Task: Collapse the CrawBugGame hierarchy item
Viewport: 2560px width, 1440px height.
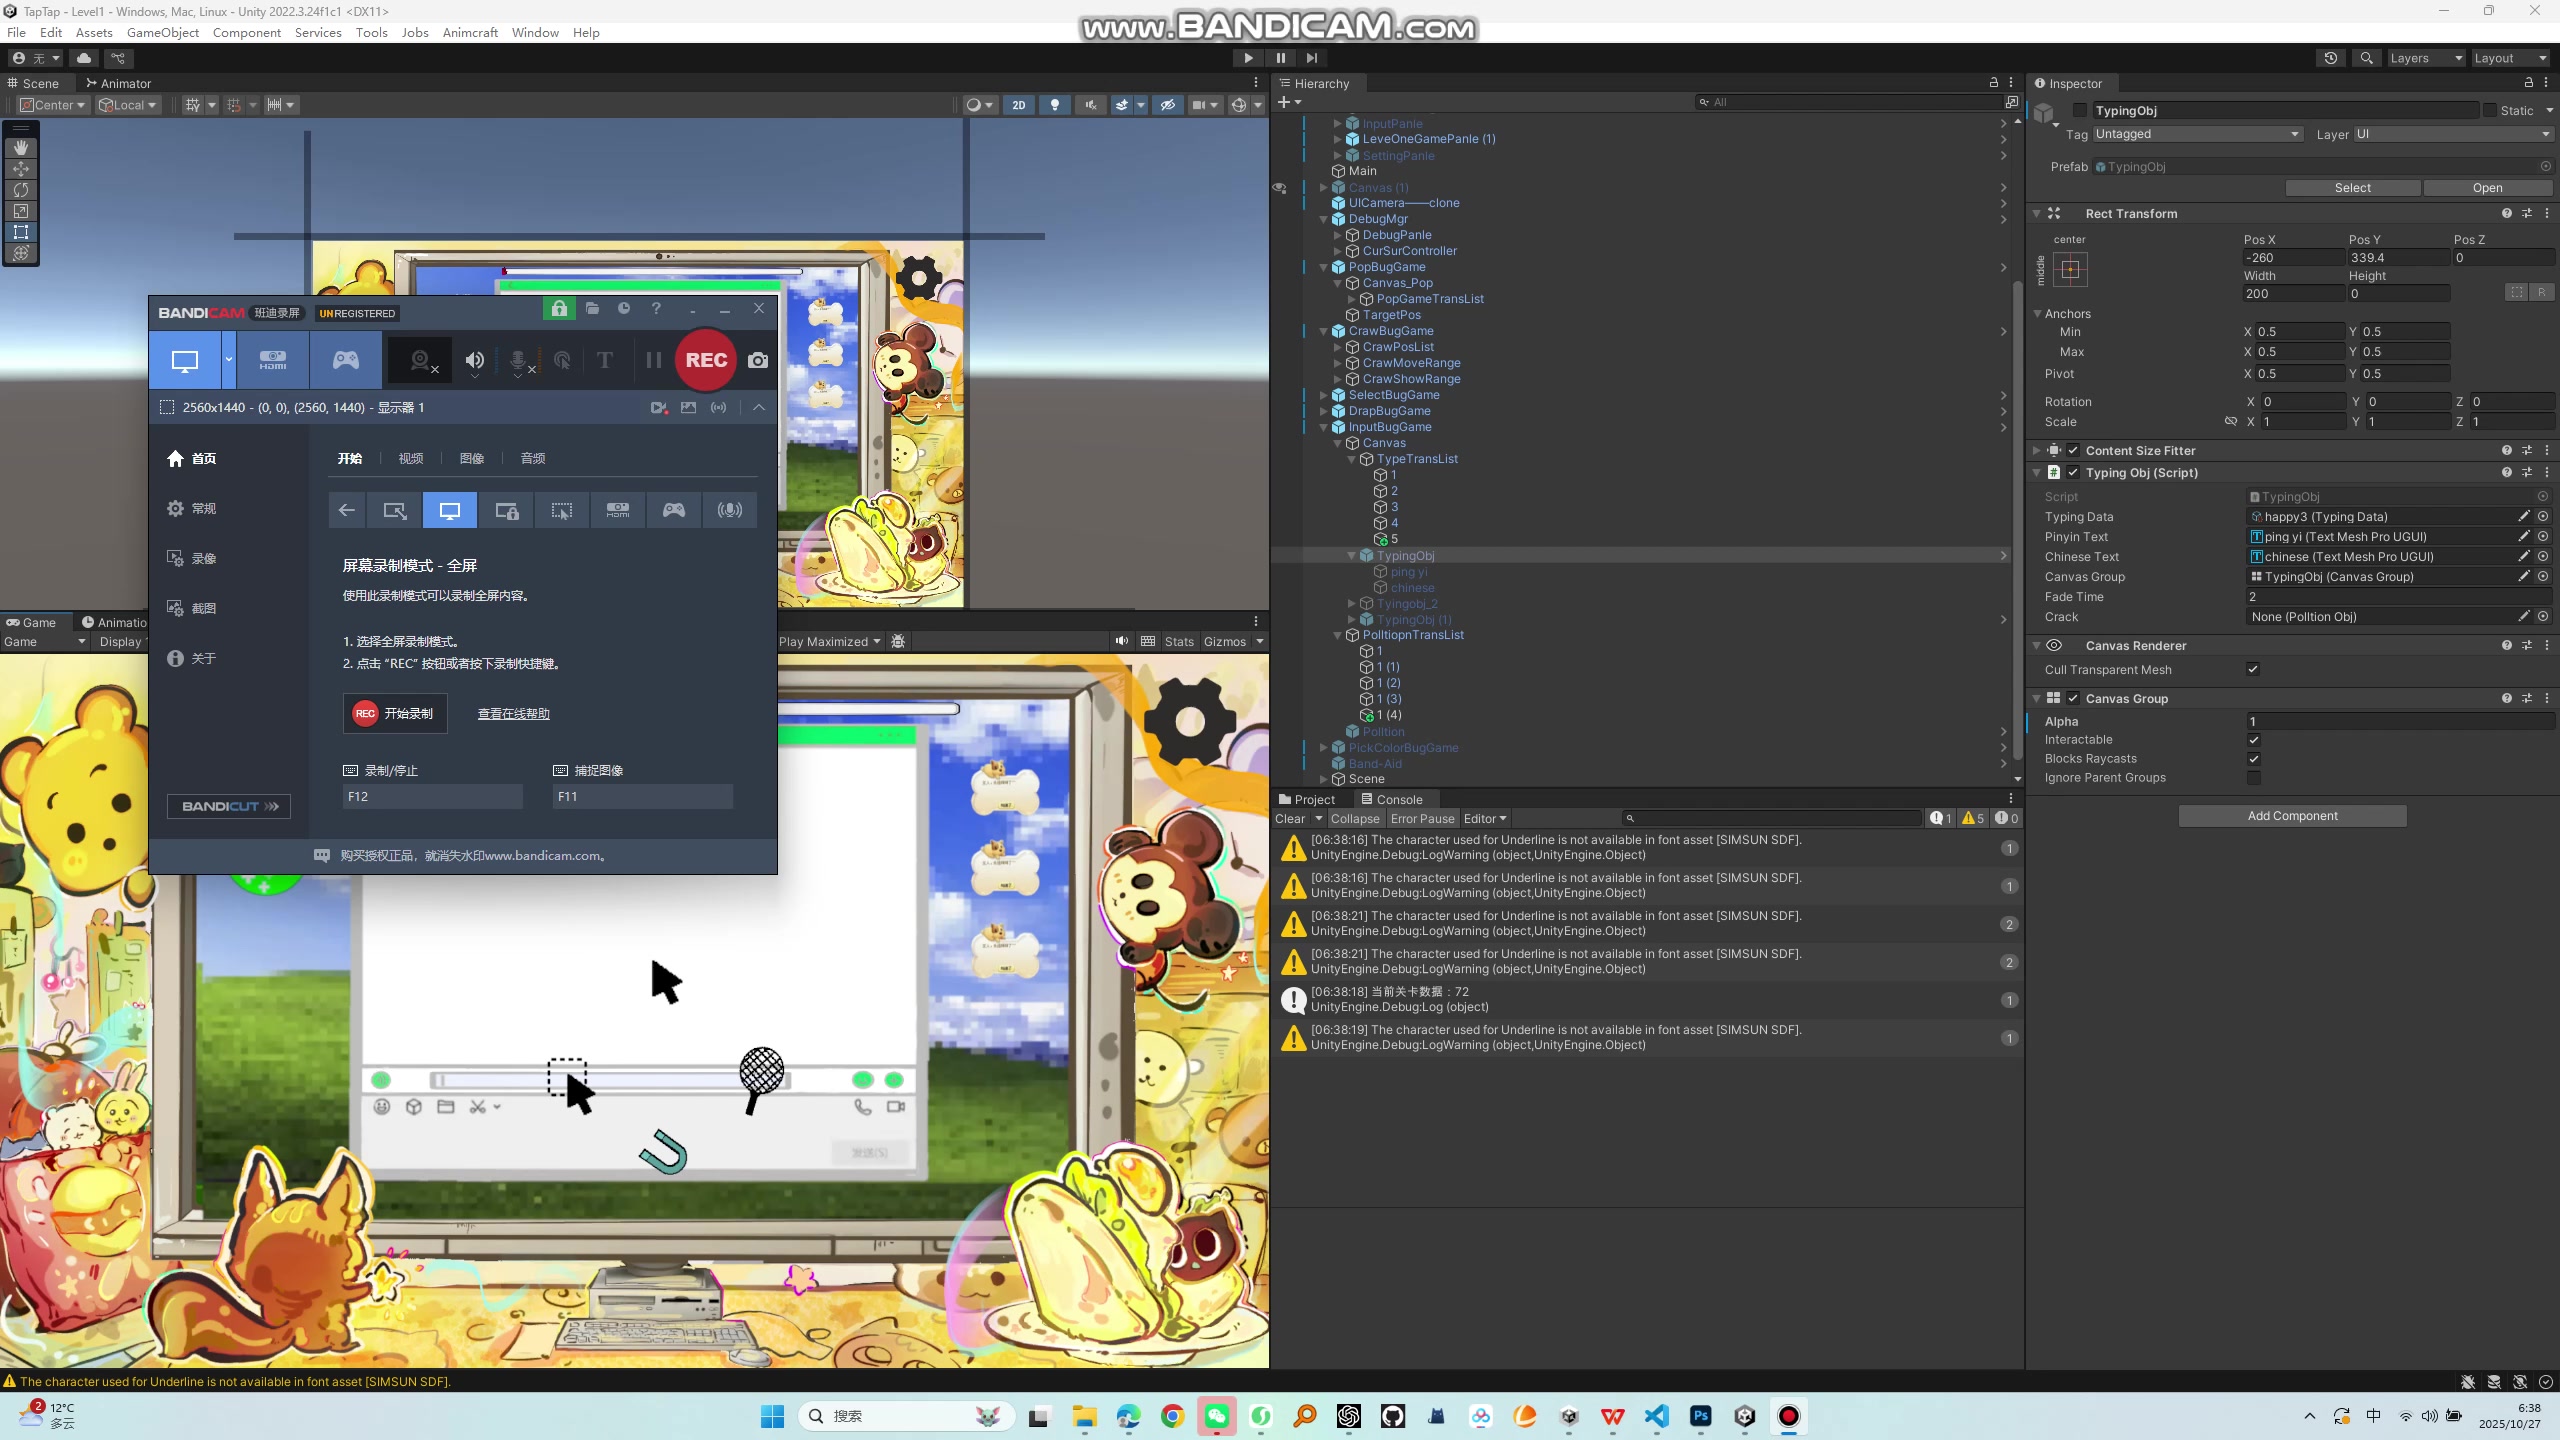Action: 1324,331
